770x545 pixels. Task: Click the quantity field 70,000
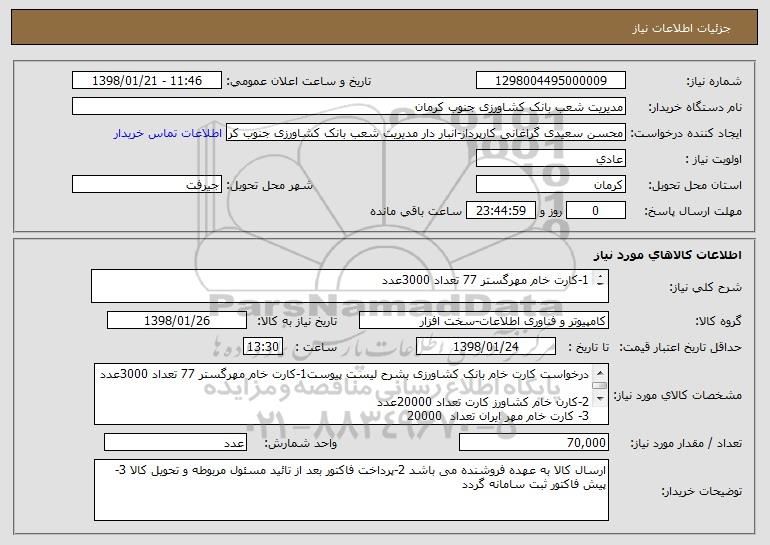point(534,442)
